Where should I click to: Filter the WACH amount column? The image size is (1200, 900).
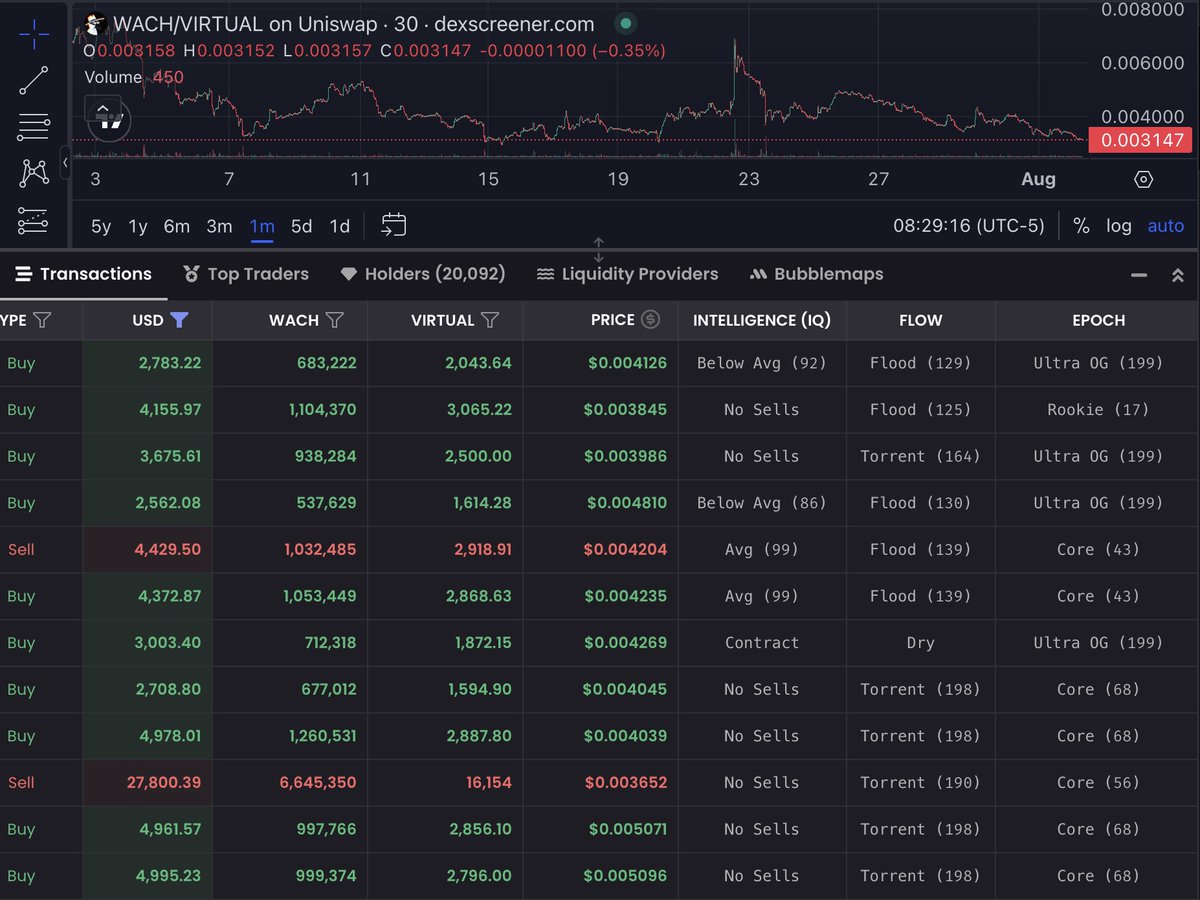tap(335, 320)
